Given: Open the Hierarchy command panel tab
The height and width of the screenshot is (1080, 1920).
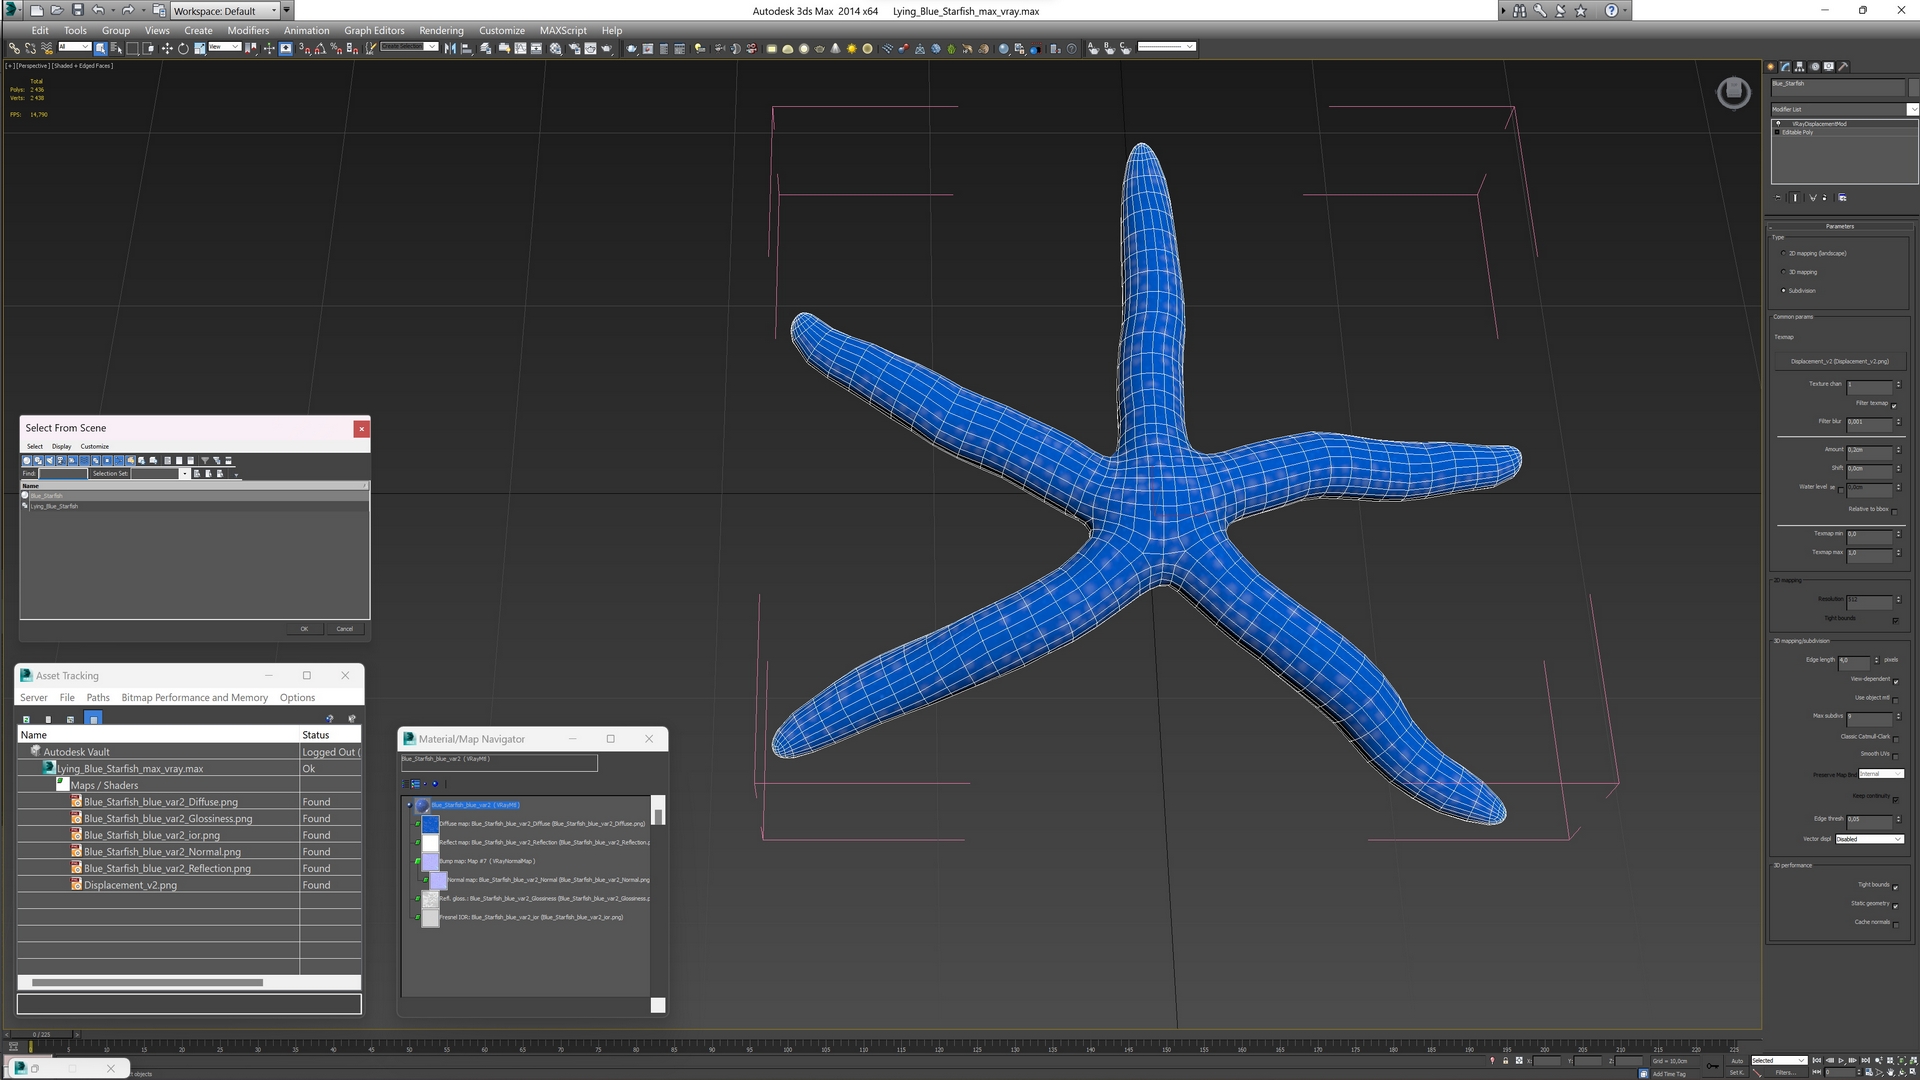Looking at the screenshot, I should (1800, 67).
